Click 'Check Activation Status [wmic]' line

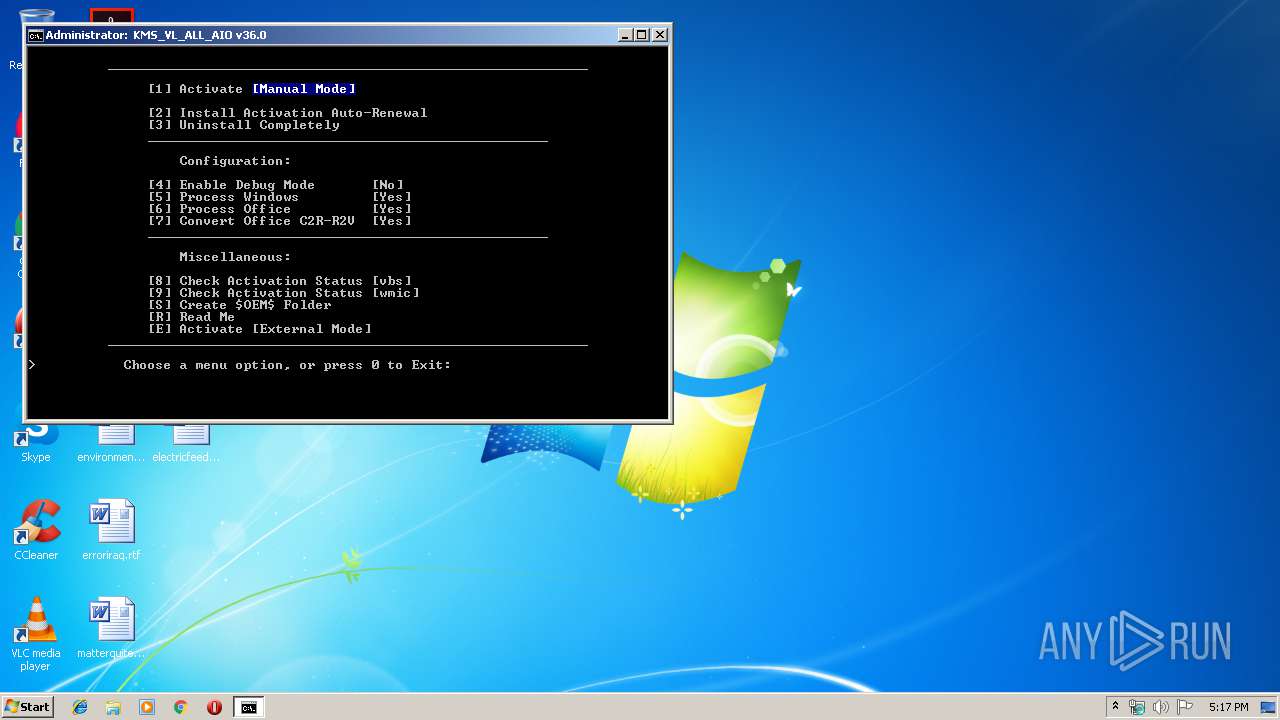click(284, 293)
